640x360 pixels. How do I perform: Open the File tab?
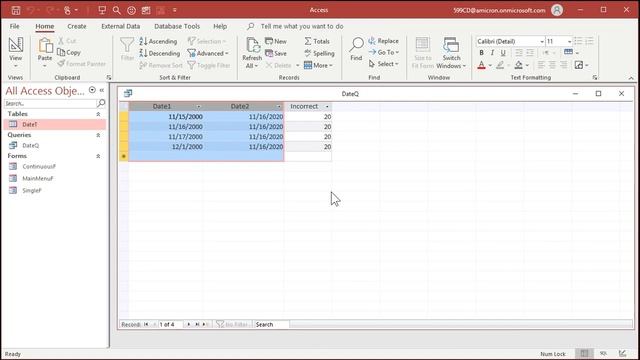coord(15,26)
